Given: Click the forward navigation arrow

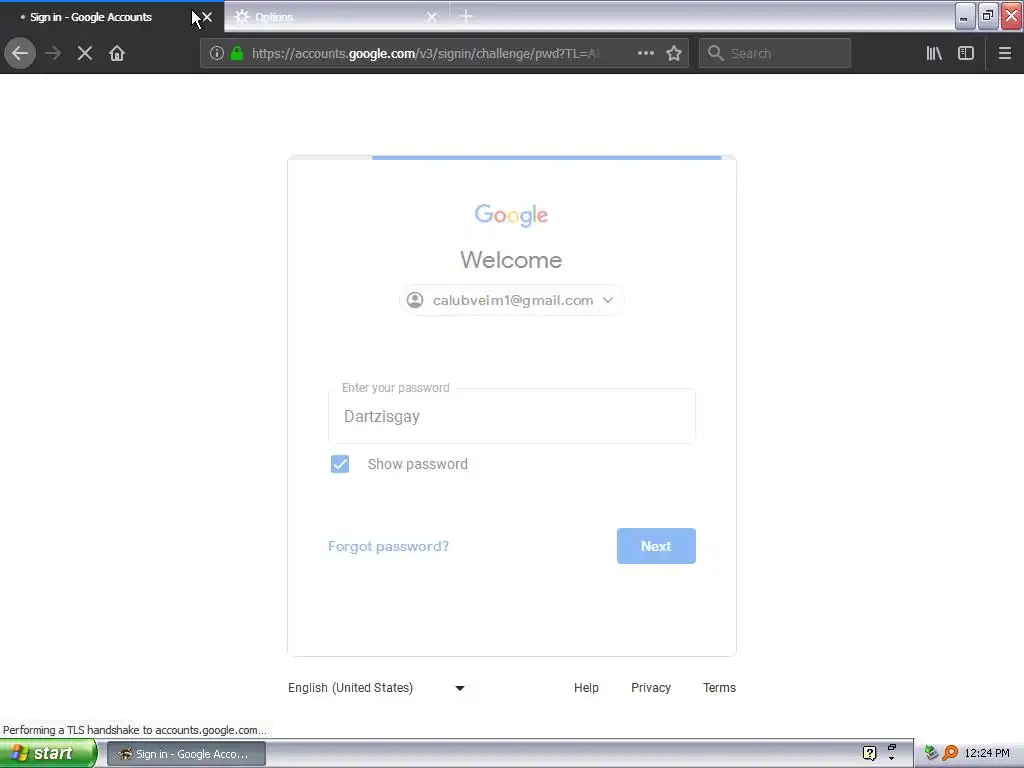Looking at the screenshot, I should [x=53, y=53].
